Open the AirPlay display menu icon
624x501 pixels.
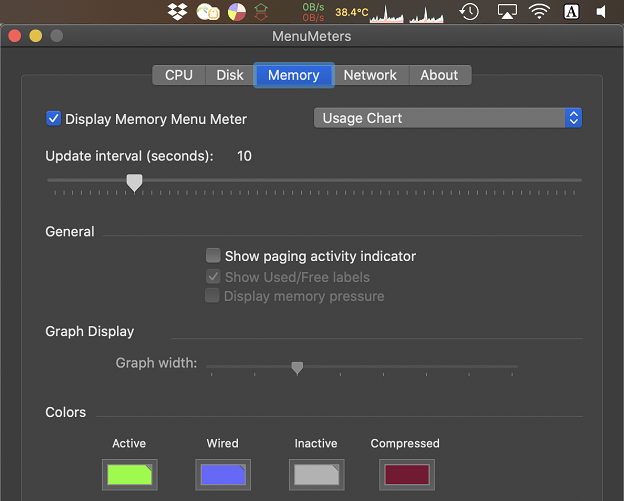pos(507,12)
